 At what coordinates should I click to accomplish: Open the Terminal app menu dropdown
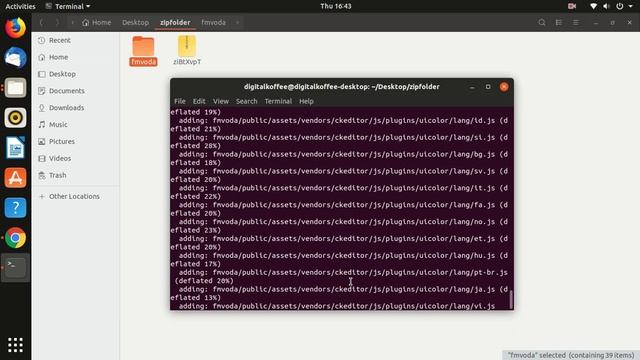pos(68,6)
